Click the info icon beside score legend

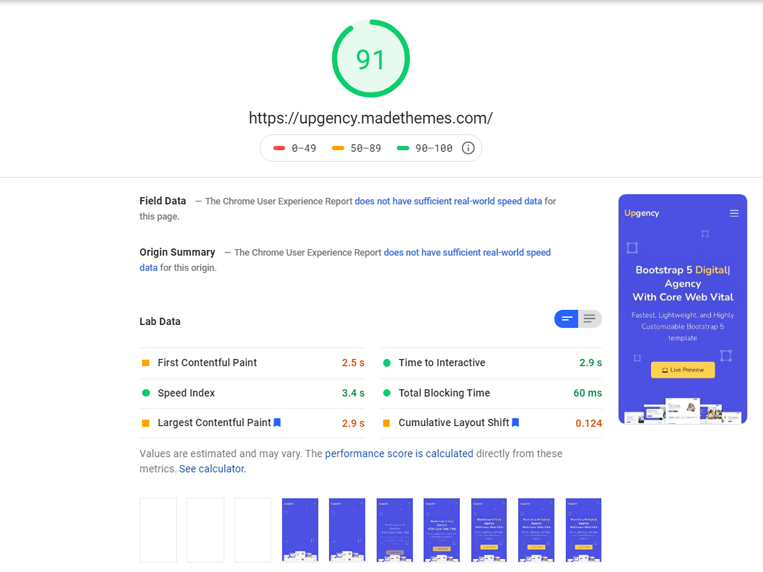click(468, 148)
